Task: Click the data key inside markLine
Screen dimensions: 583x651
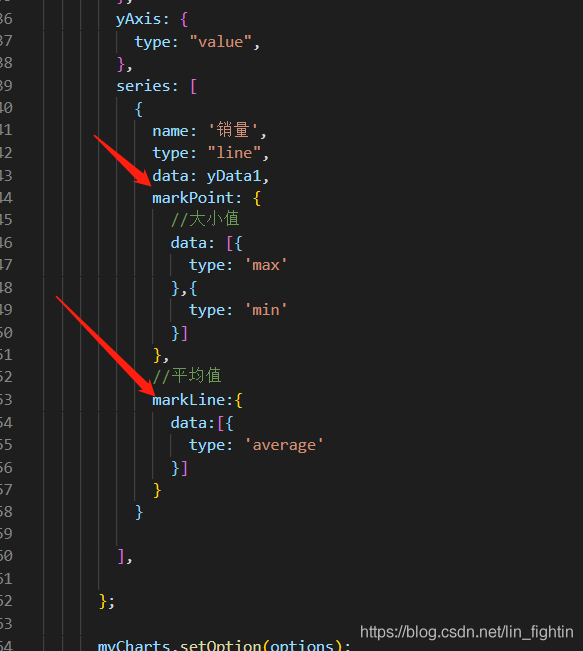Action: tap(188, 423)
